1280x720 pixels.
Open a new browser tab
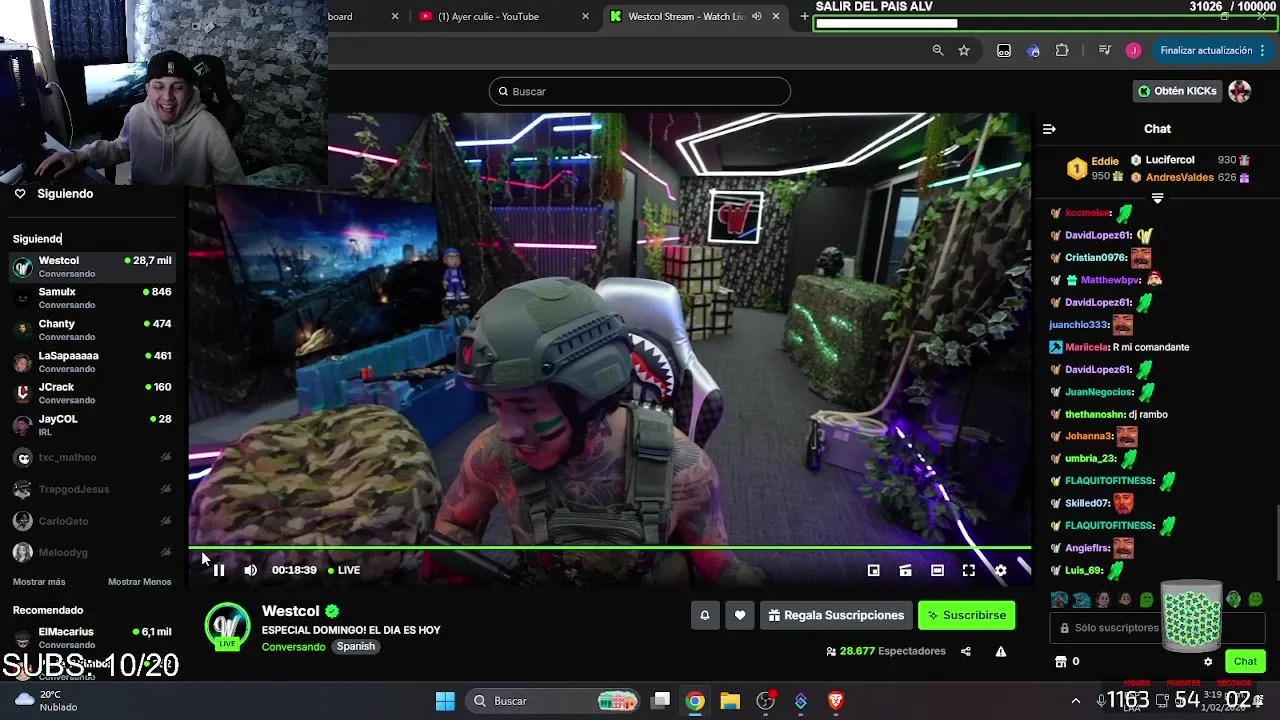tap(804, 16)
